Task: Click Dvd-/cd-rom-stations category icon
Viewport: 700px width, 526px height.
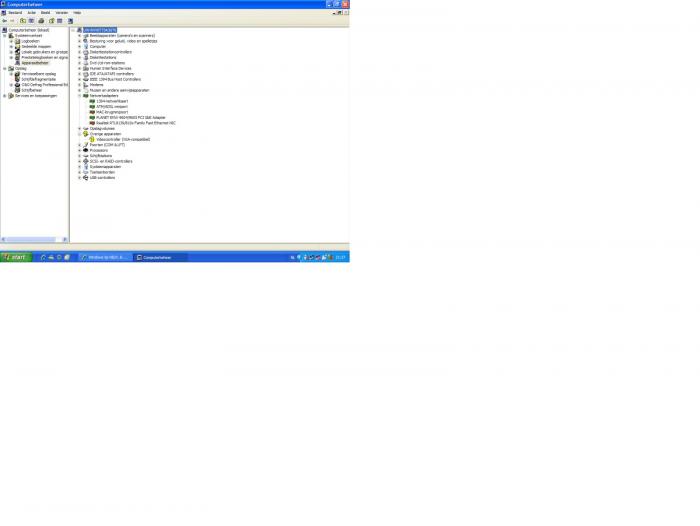Action: [x=86, y=63]
